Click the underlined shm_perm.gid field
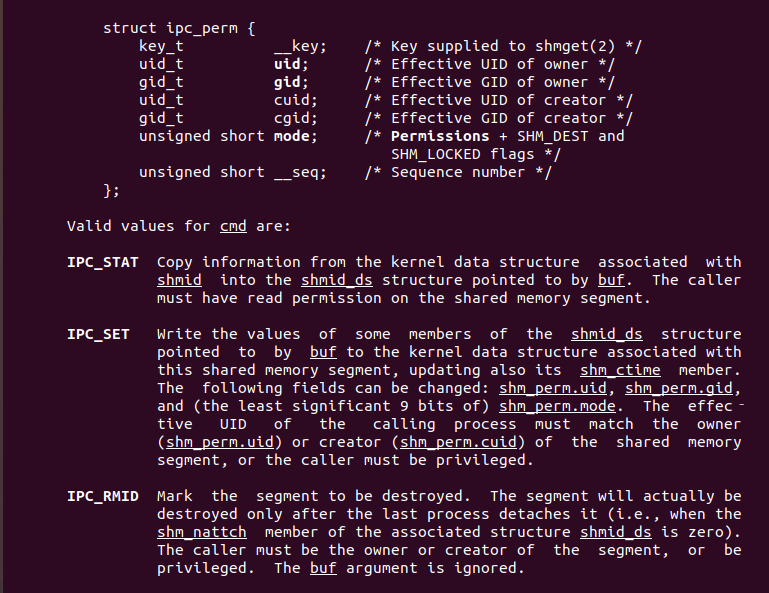Image resolution: width=769 pixels, height=593 pixels. coord(679,388)
